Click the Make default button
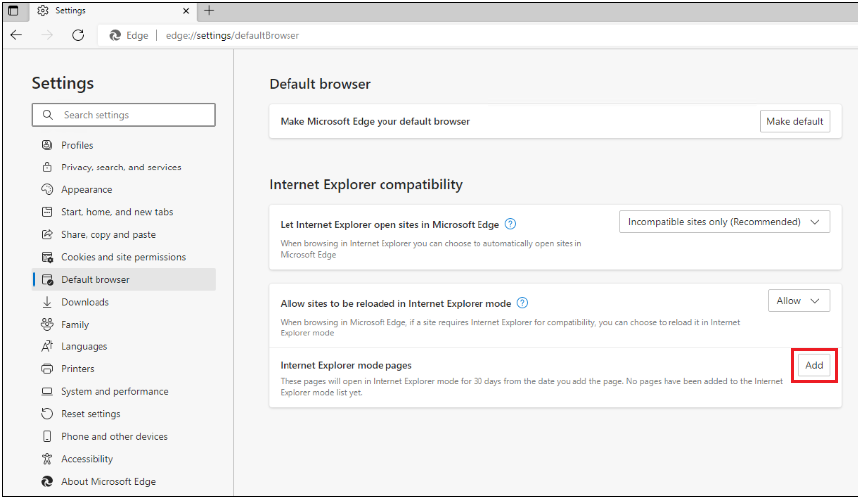Image resolution: width=858 pixels, height=497 pixels. (x=795, y=122)
